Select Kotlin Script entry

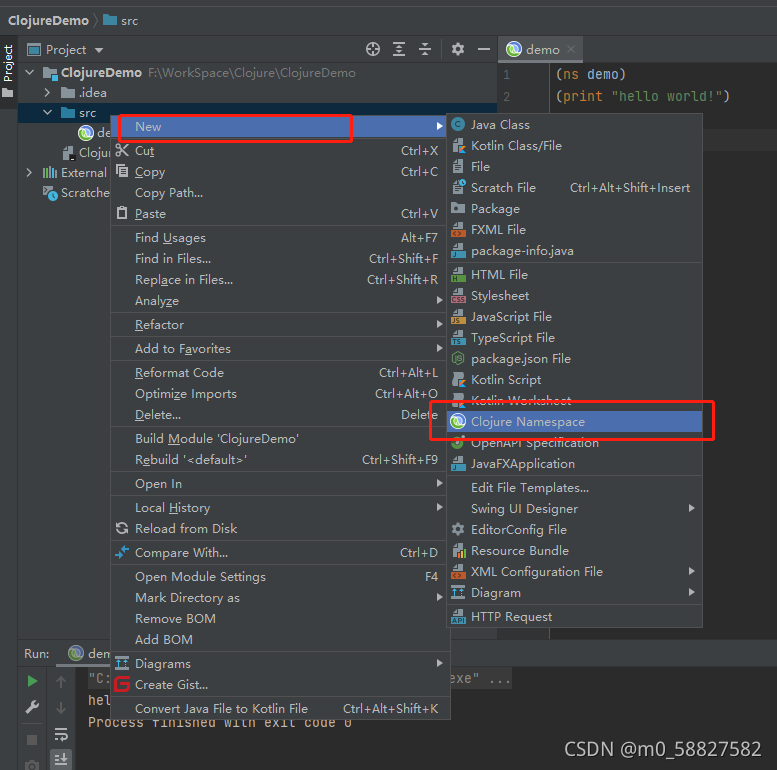pyautogui.click(x=574, y=380)
